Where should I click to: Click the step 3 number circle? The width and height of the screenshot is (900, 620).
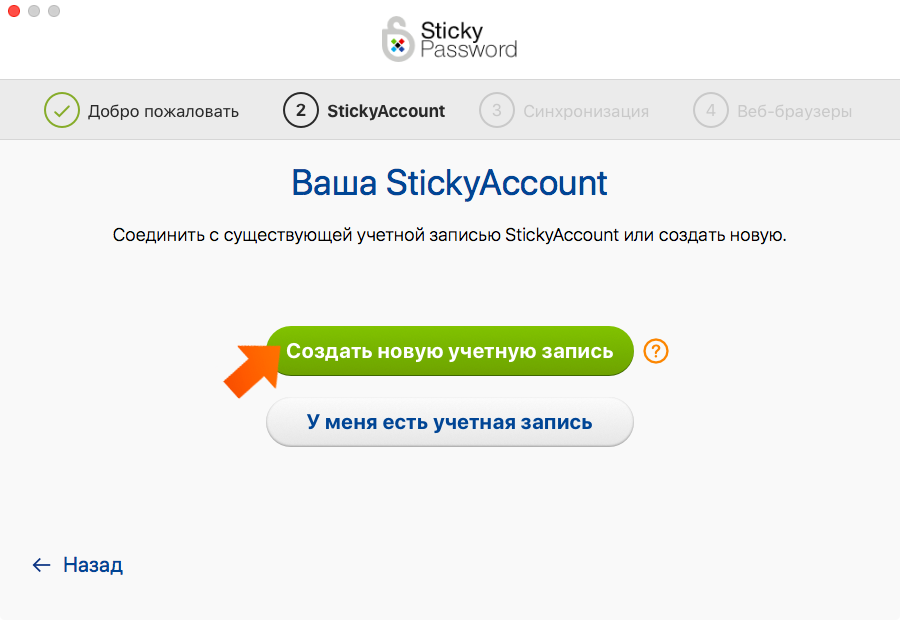tap(496, 111)
